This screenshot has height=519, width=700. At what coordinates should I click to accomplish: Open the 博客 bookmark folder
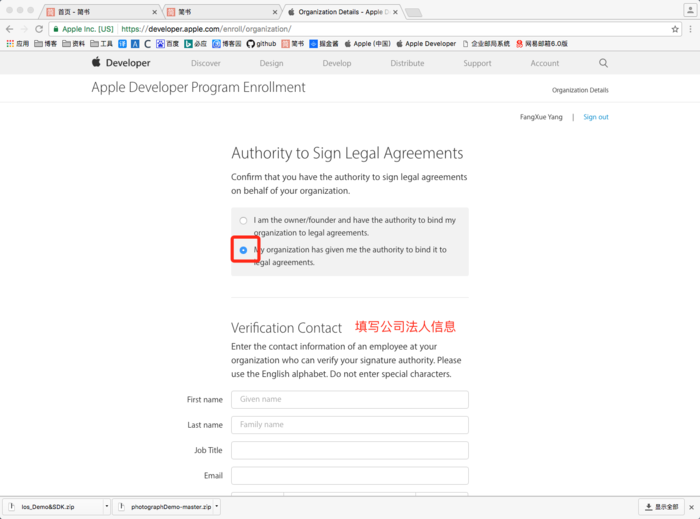tap(46, 44)
